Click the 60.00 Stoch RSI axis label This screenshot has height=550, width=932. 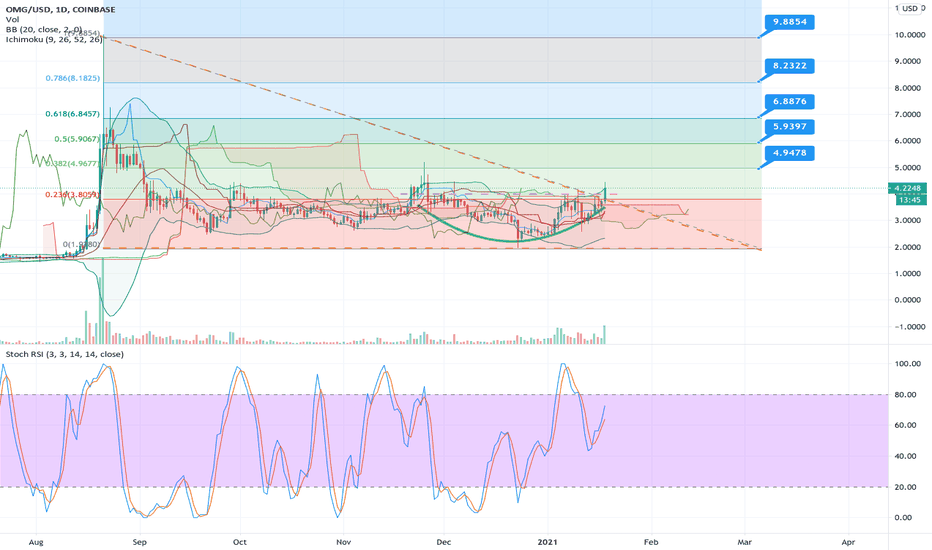pyautogui.click(x=903, y=425)
